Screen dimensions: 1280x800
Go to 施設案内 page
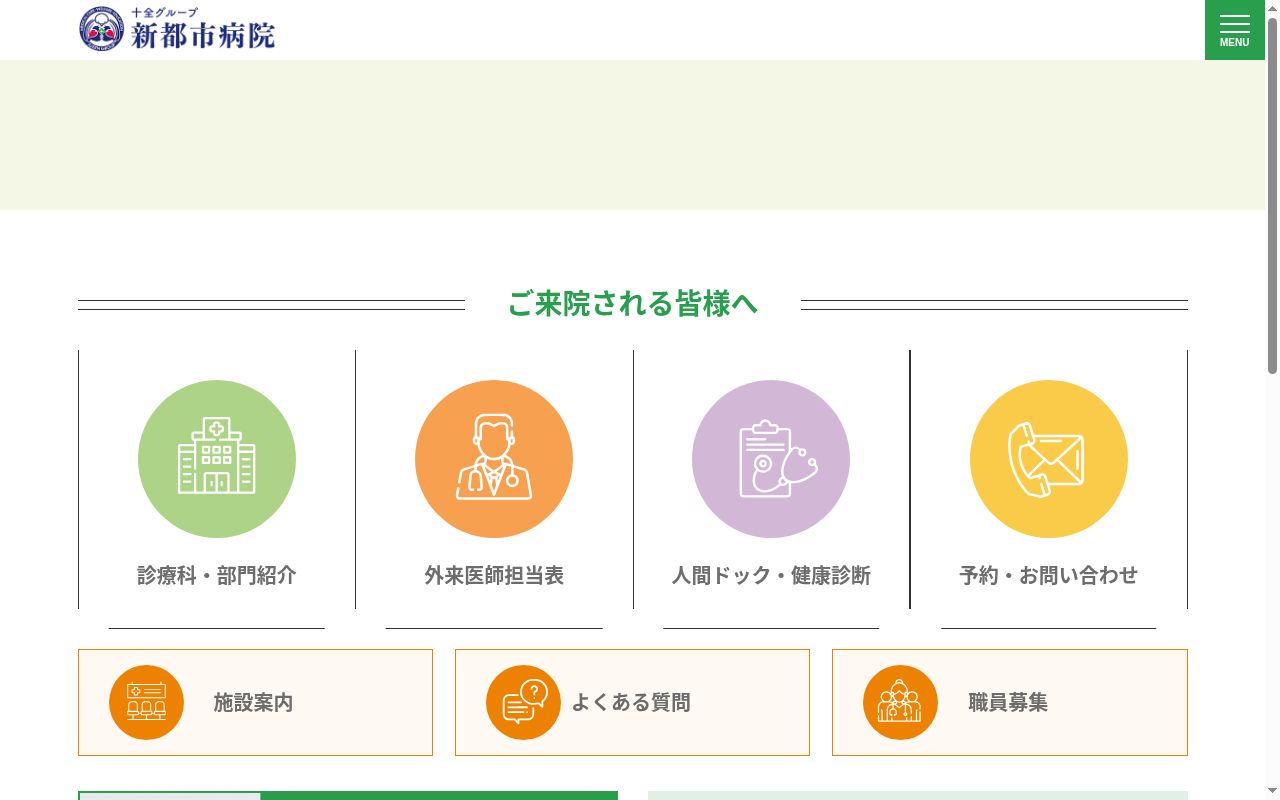point(255,702)
